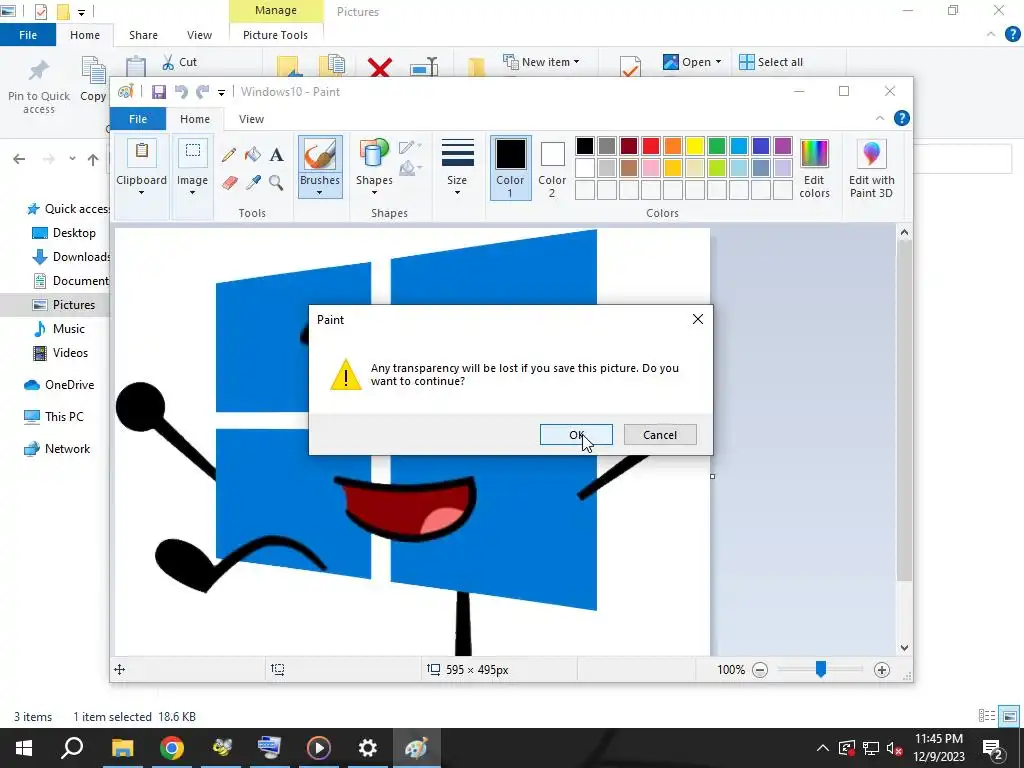This screenshot has width=1024, height=768.
Task: Select the Text tool in Paint
Action: click(x=276, y=155)
